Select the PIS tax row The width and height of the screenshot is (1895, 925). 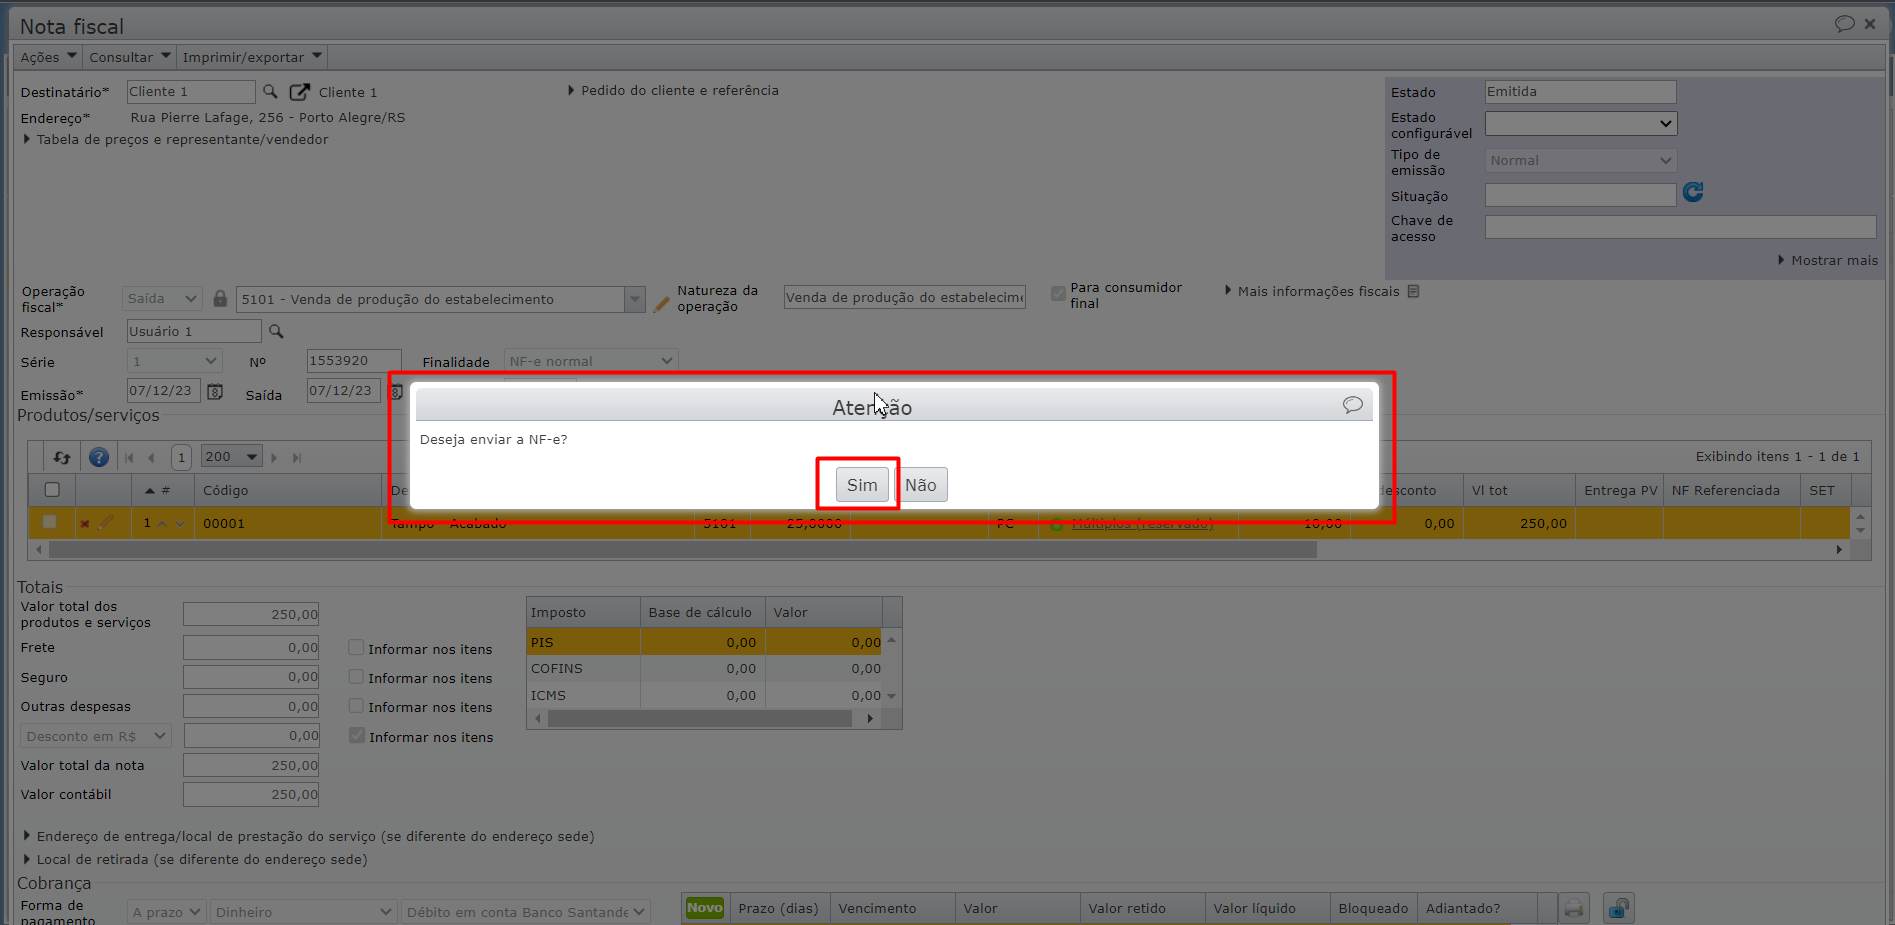coord(705,642)
